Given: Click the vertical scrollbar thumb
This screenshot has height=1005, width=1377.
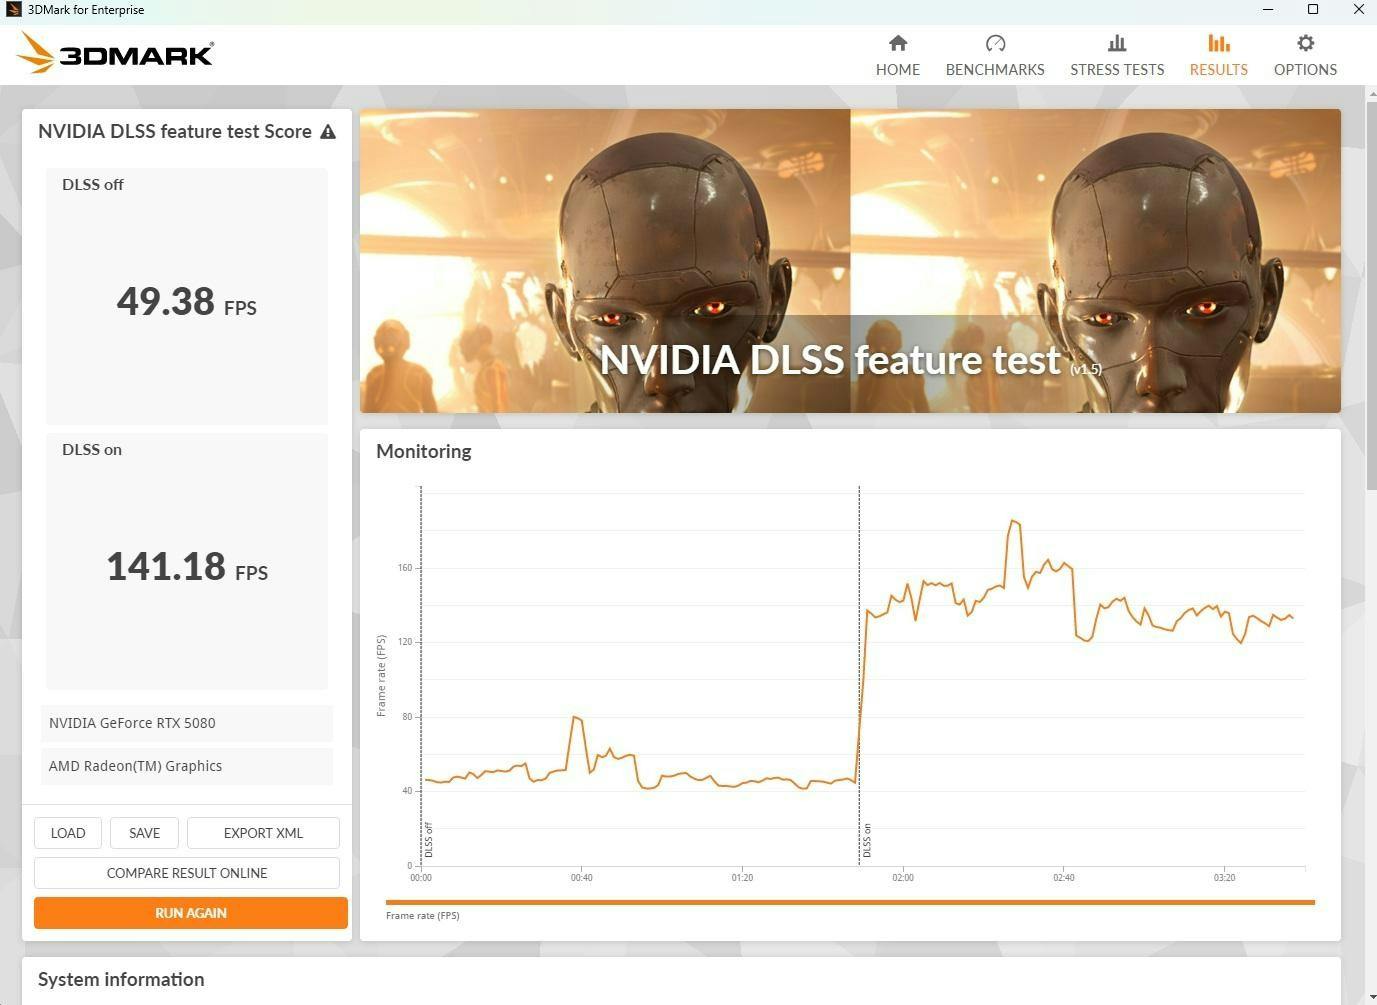Looking at the screenshot, I should [1370, 295].
